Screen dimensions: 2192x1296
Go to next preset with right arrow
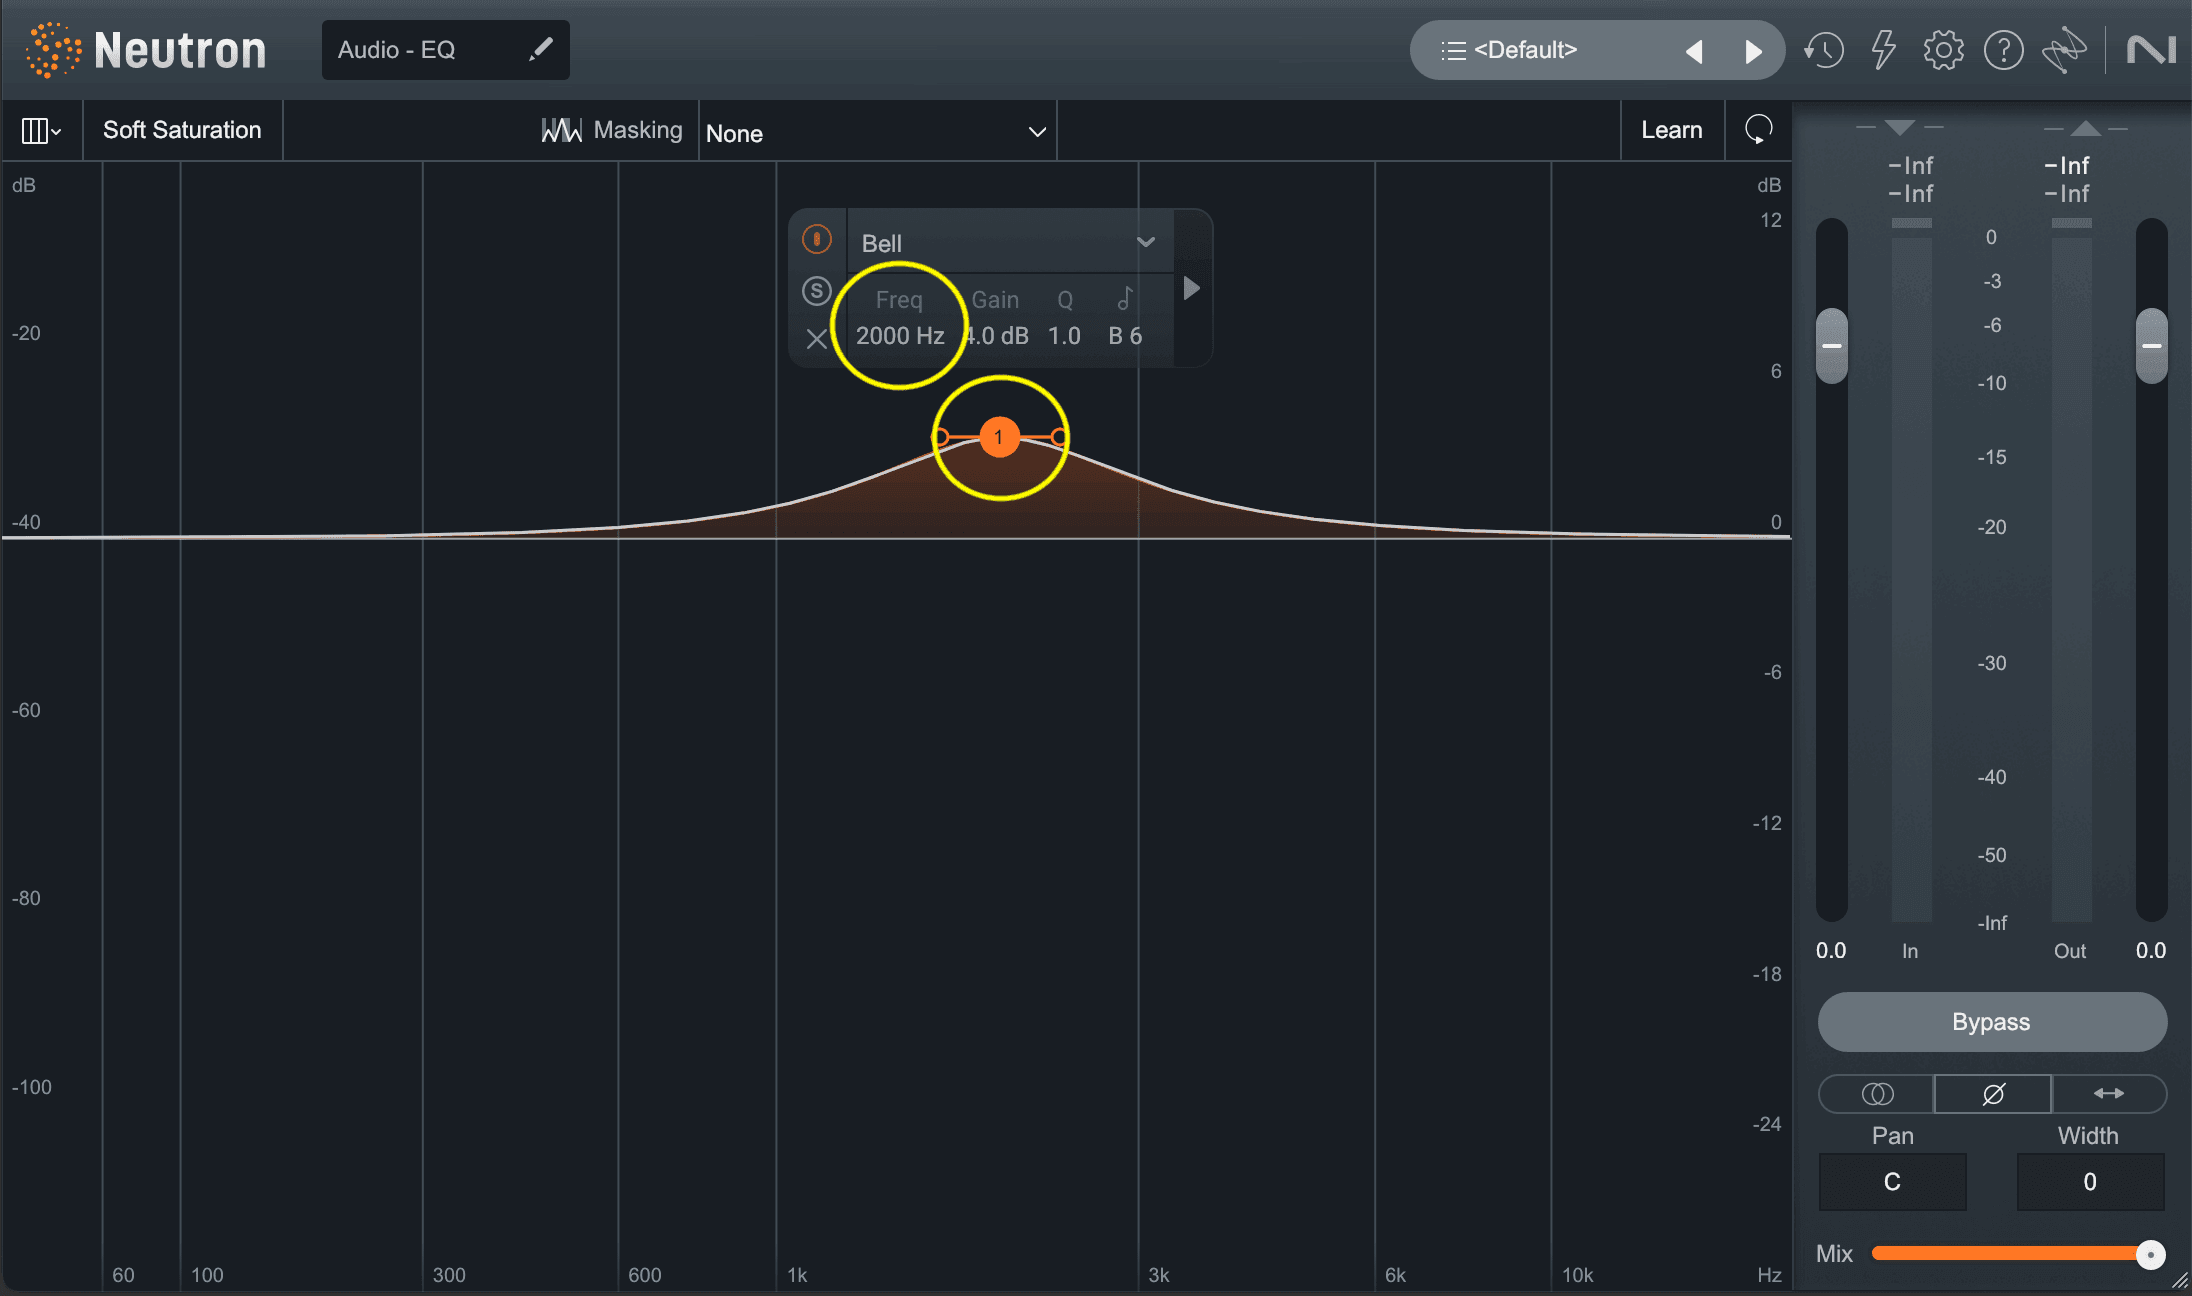click(1753, 51)
